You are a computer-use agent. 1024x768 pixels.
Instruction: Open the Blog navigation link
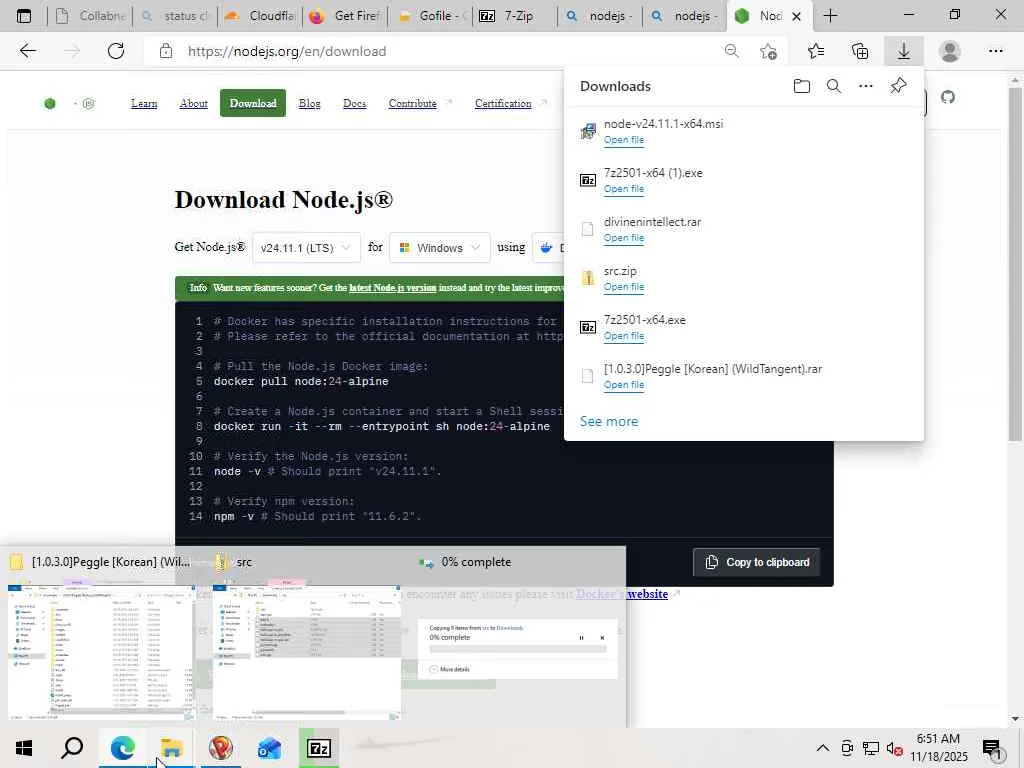click(x=310, y=103)
